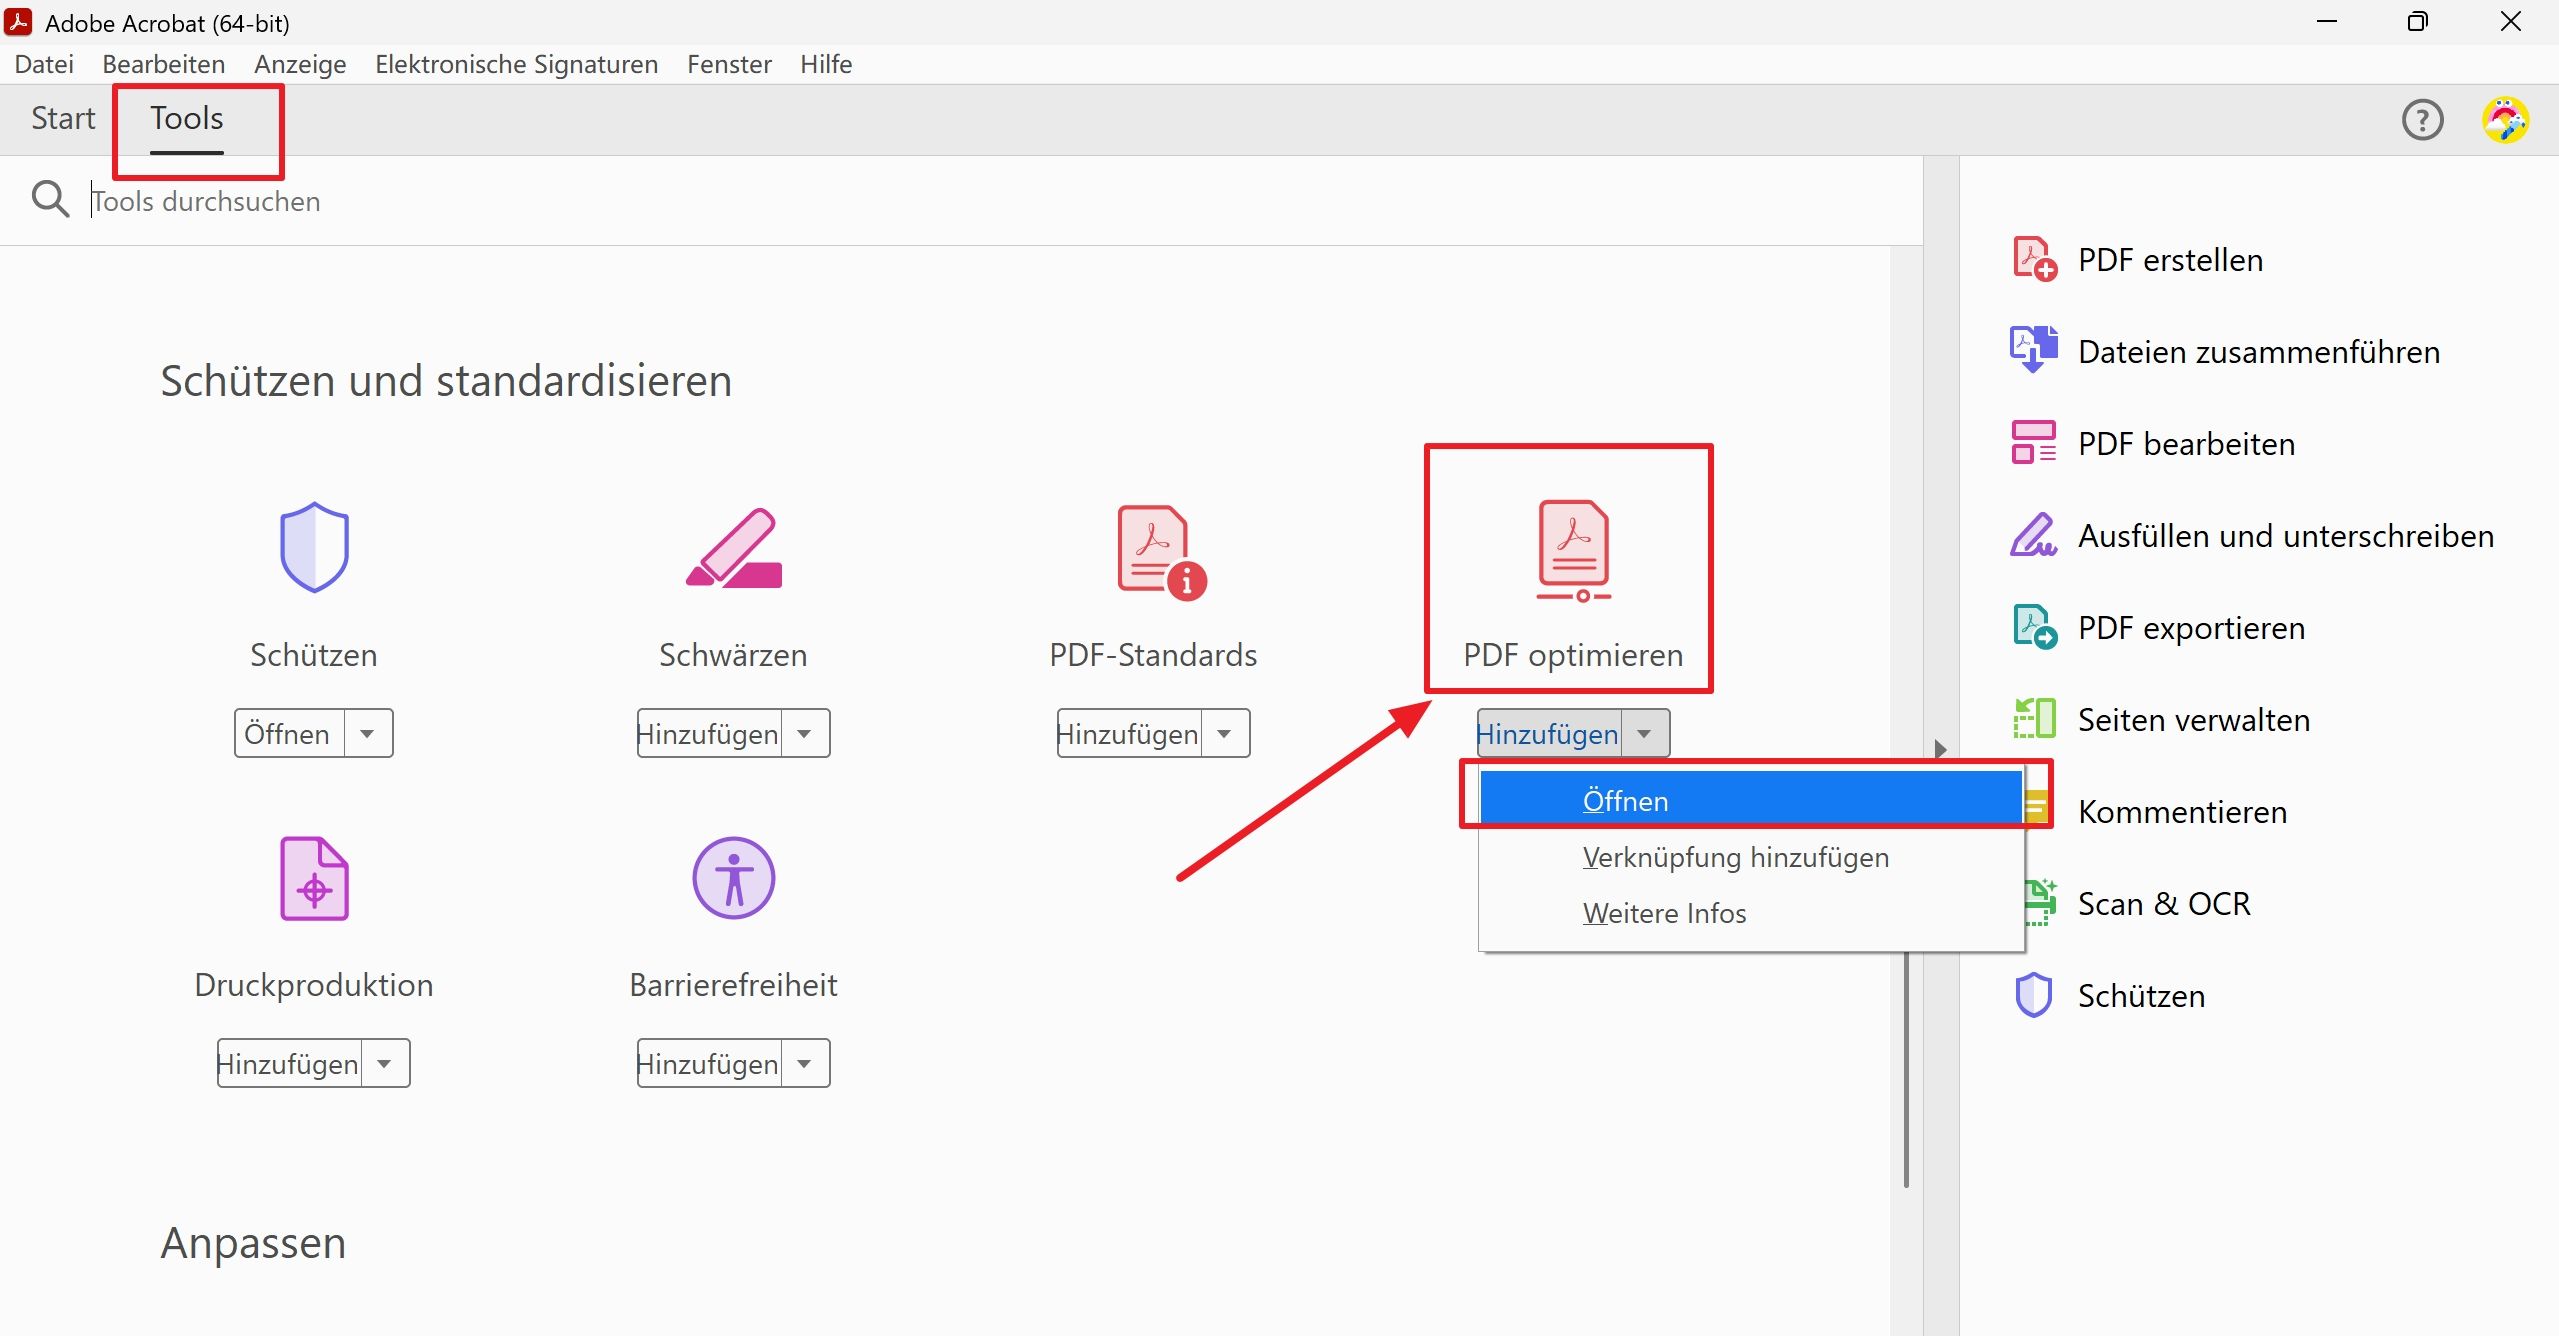Image resolution: width=2559 pixels, height=1336 pixels.
Task: Click the Ausfüllen und unterschreiben pen icon
Action: coord(2034,535)
